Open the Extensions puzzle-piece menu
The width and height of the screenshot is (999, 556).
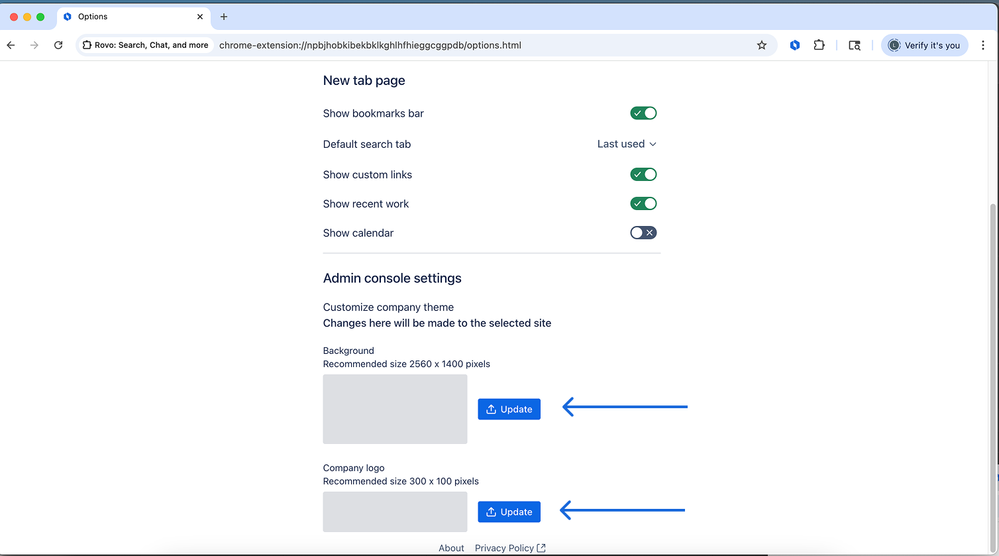(x=819, y=45)
